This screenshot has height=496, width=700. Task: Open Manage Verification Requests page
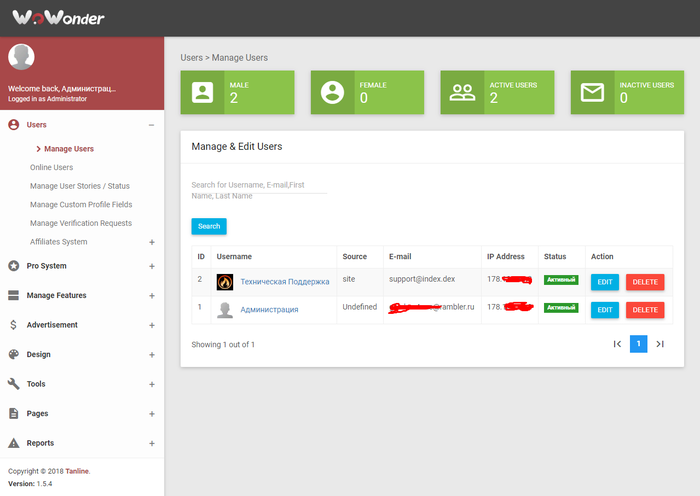point(81,223)
